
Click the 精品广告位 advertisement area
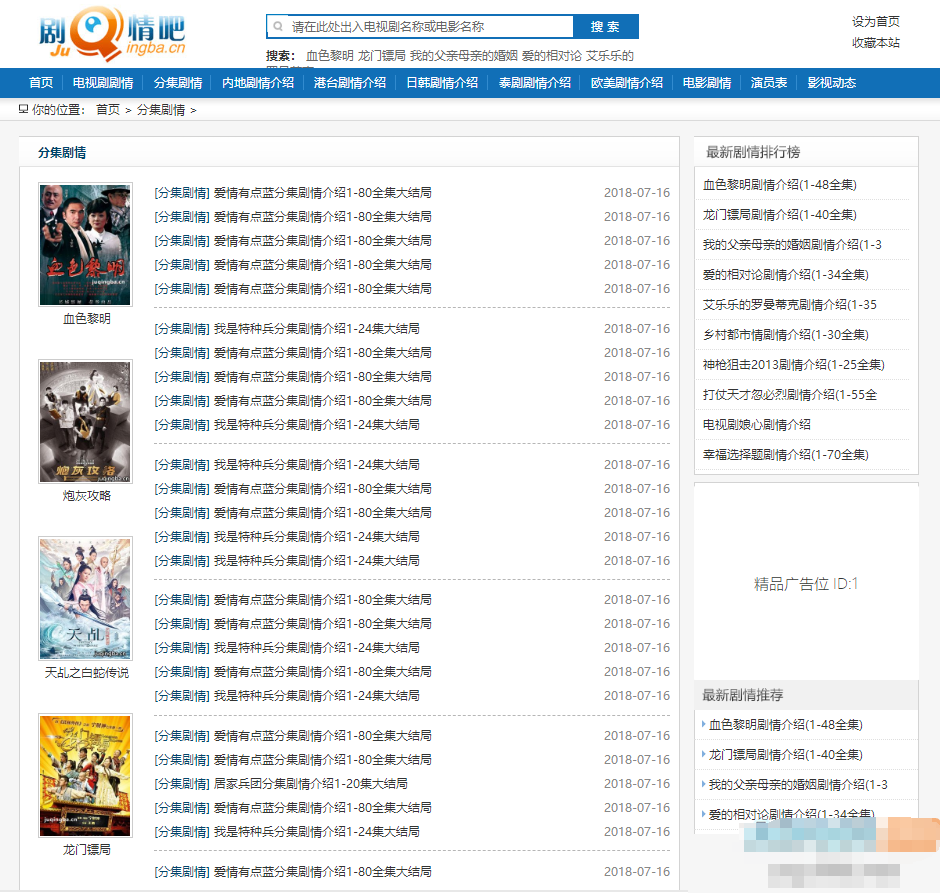(x=805, y=585)
